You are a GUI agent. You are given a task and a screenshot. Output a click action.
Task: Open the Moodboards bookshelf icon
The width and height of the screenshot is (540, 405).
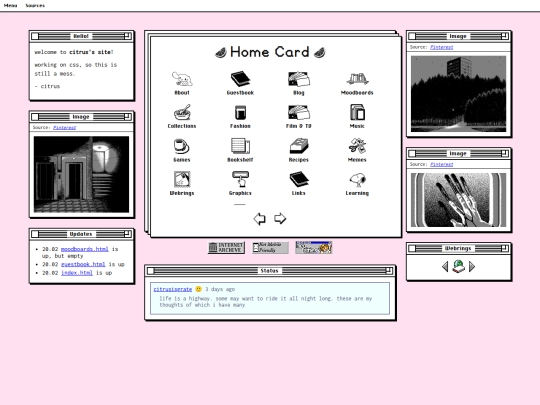click(x=357, y=79)
